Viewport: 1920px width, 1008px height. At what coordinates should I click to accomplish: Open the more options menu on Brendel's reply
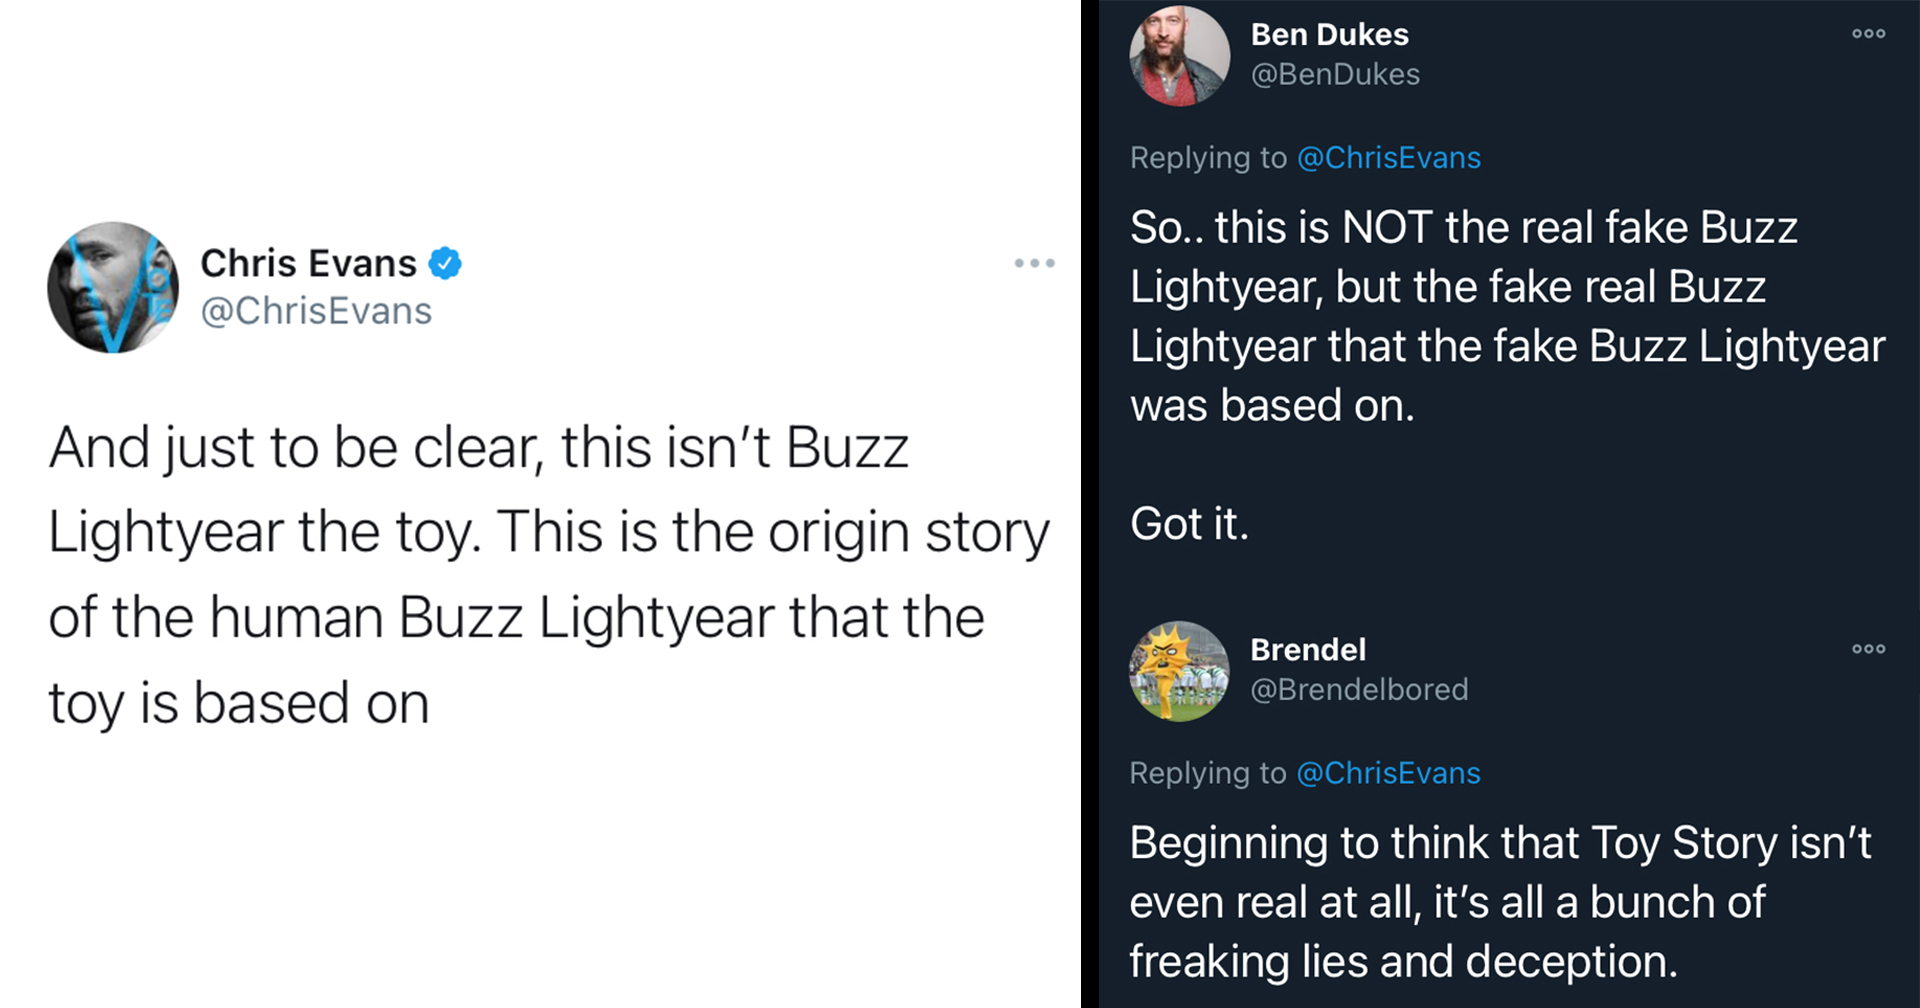[1868, 649]
